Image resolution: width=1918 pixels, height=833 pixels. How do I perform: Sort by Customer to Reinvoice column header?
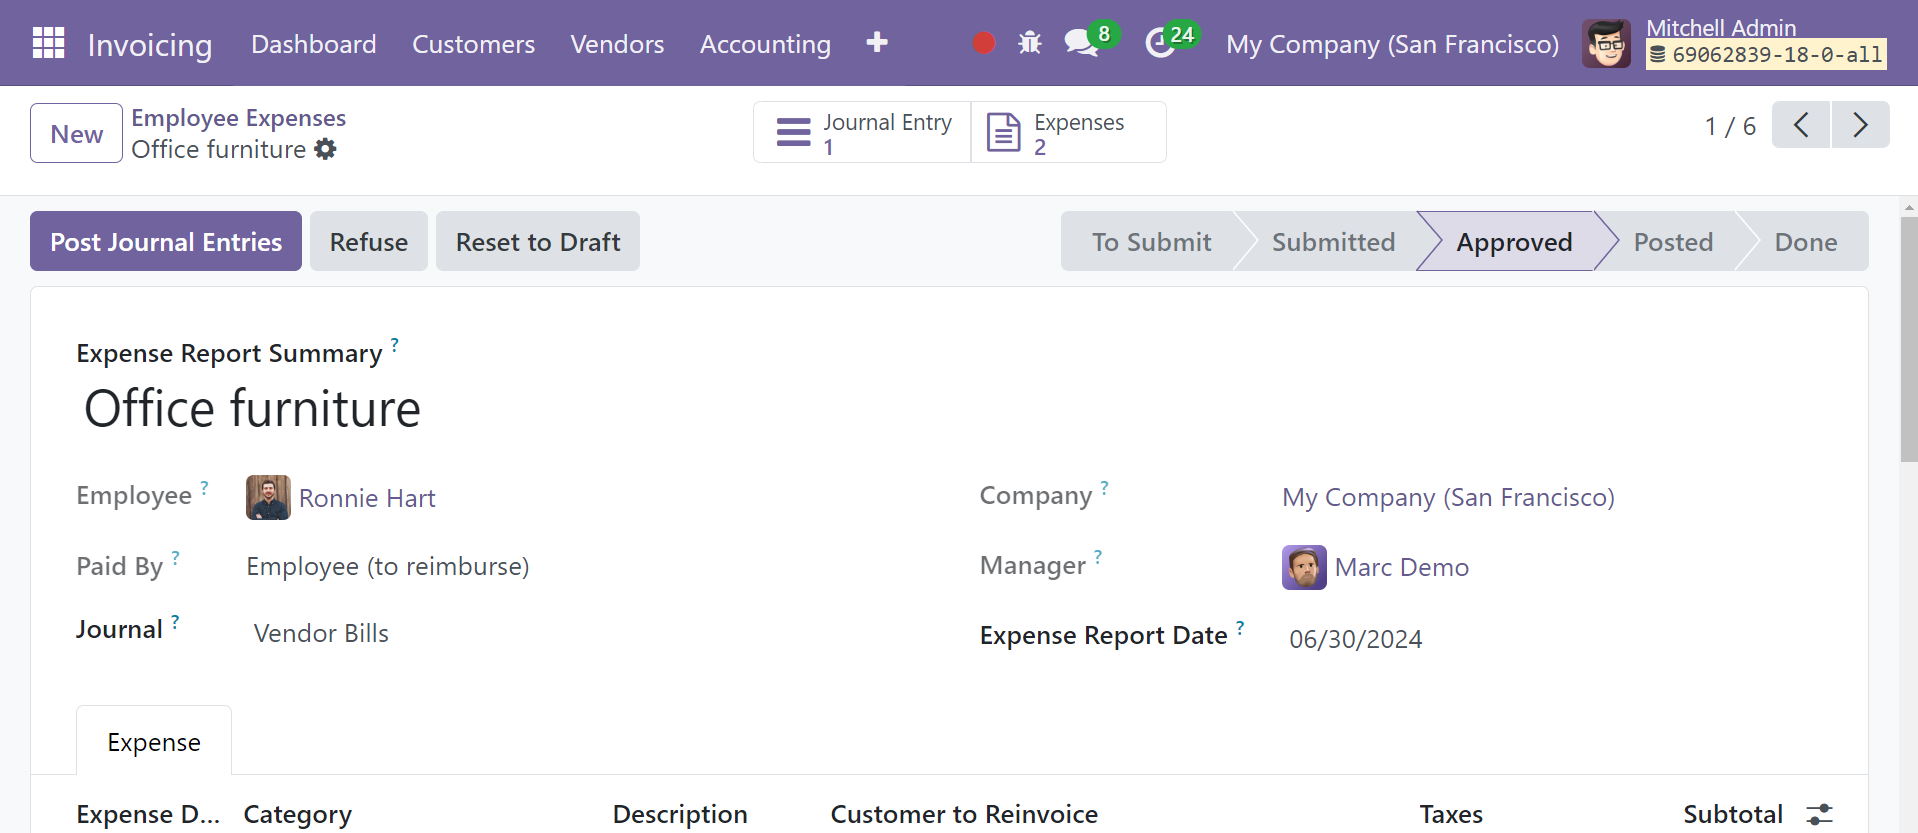[x=964, y=814]
